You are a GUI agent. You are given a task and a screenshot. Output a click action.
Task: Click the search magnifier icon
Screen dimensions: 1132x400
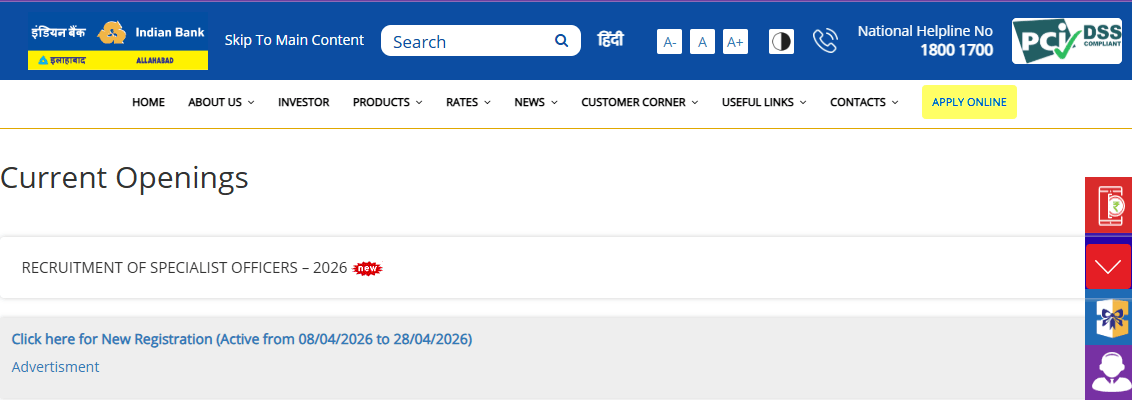pyautogui.click(x=561, y=41)
